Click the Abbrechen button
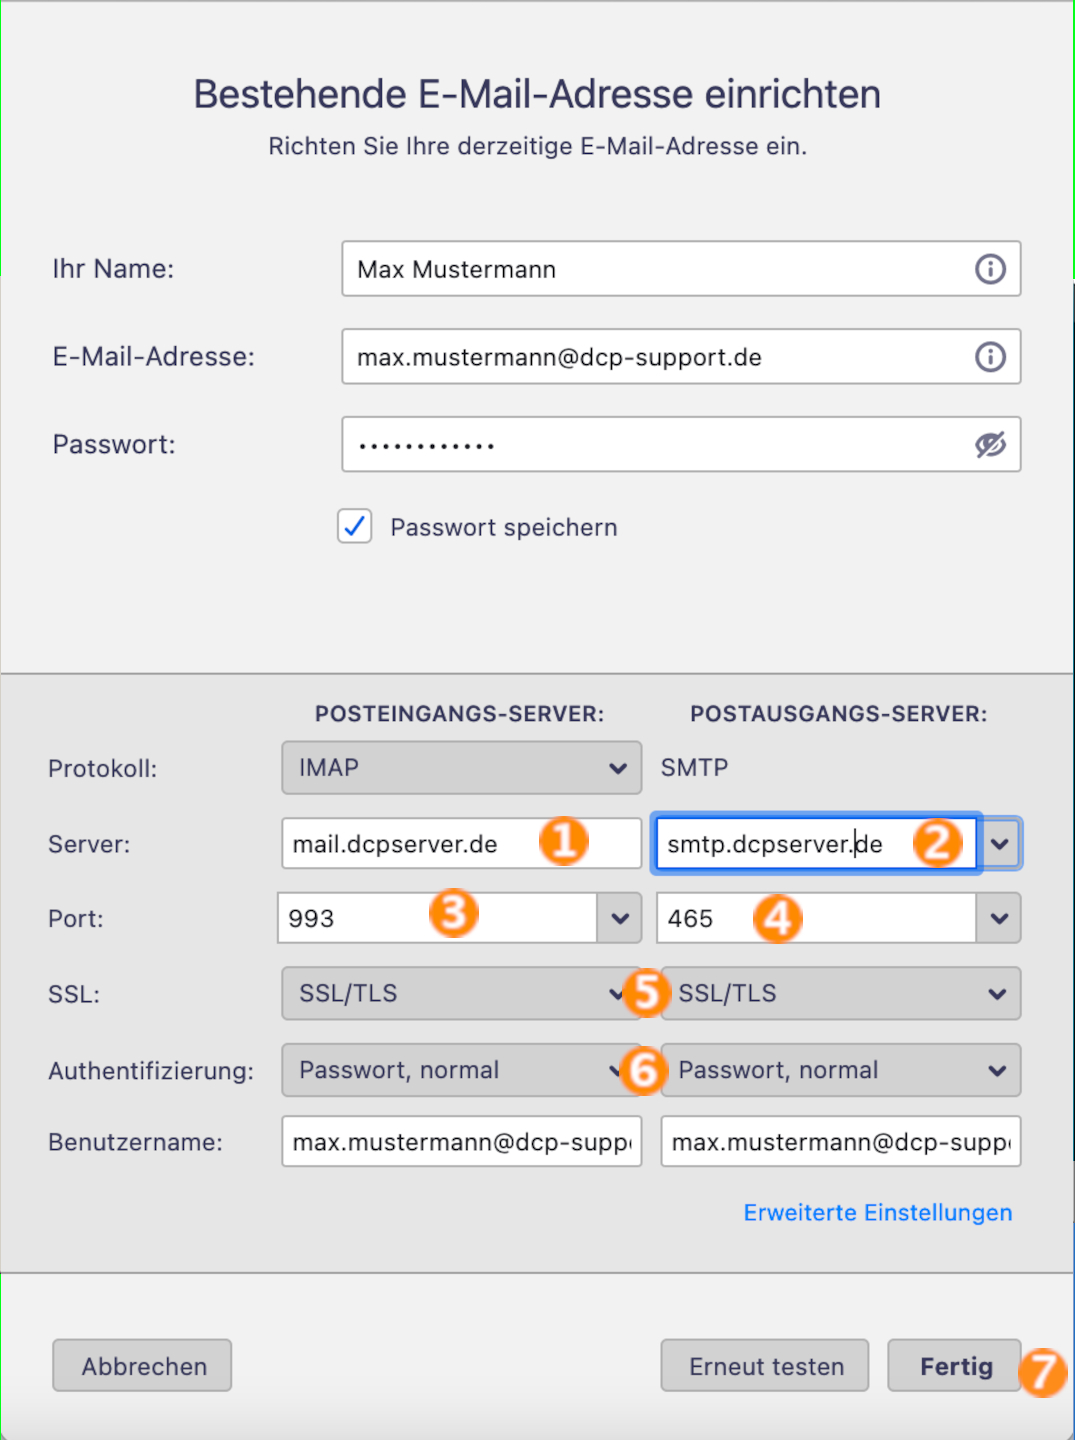 (x=142, y=1366)
